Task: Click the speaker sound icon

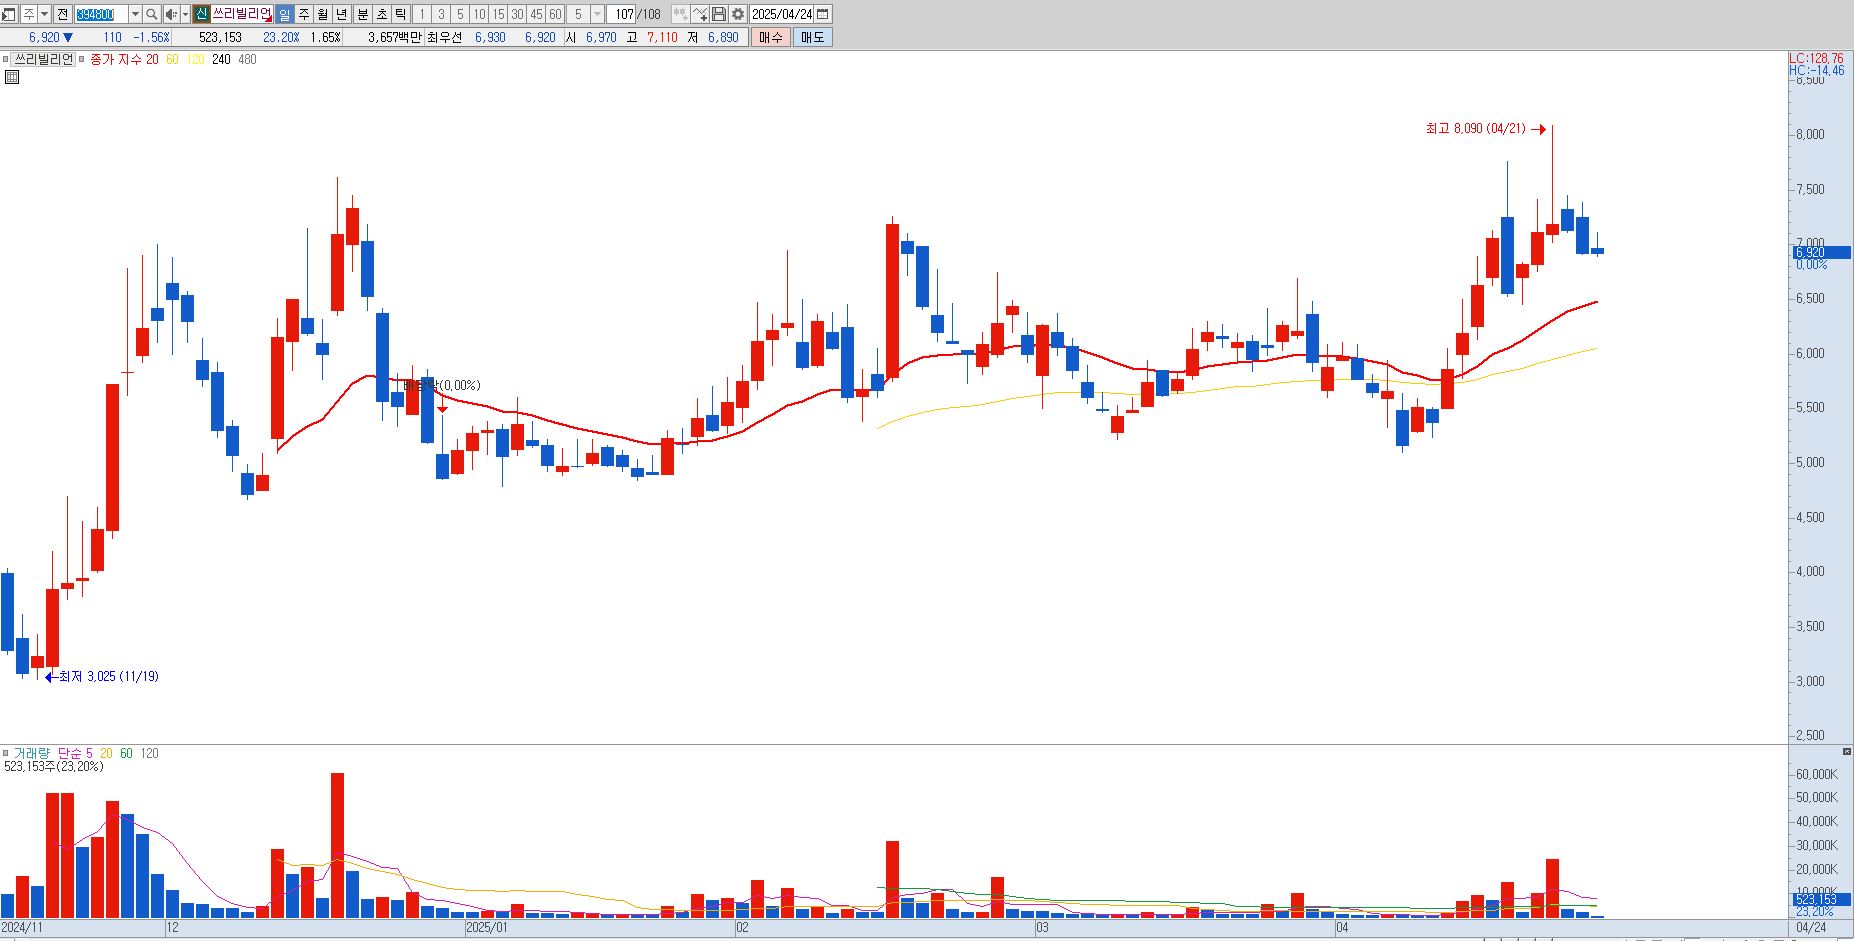Action: click(171, 14)
